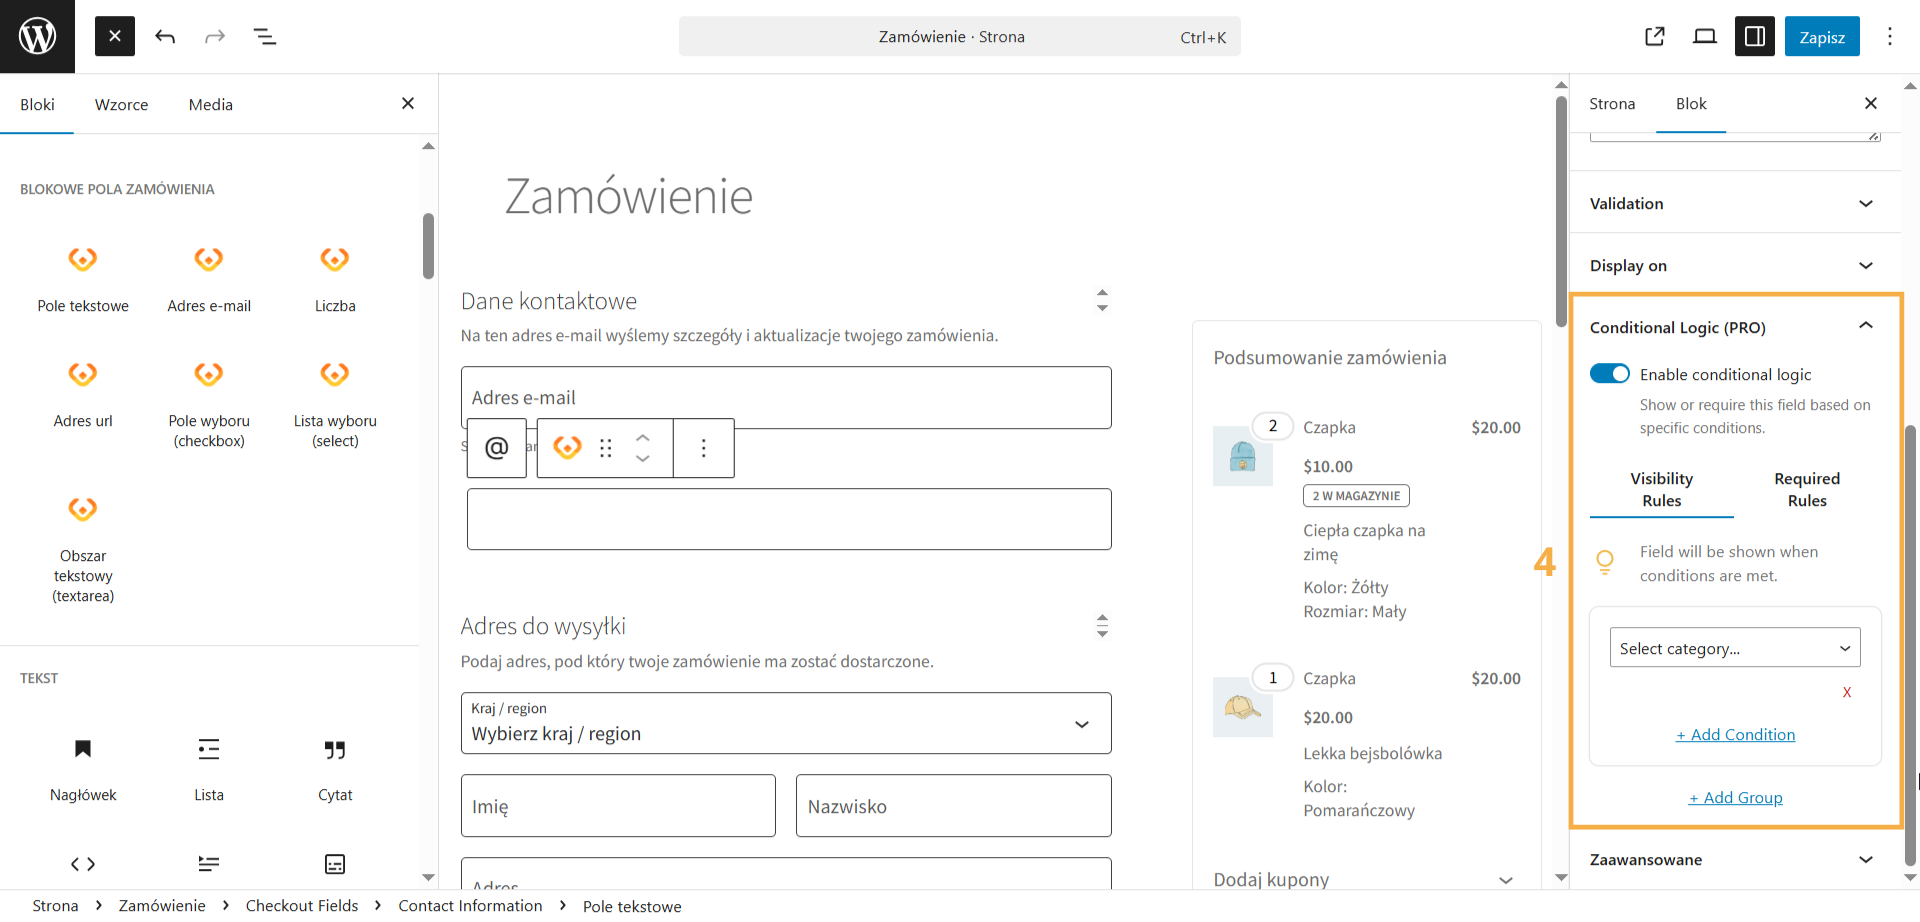Switch to the Wzorce tab
Viewport: 1920px width, 922px height.
pyautogui.click(x=121, y=104)
